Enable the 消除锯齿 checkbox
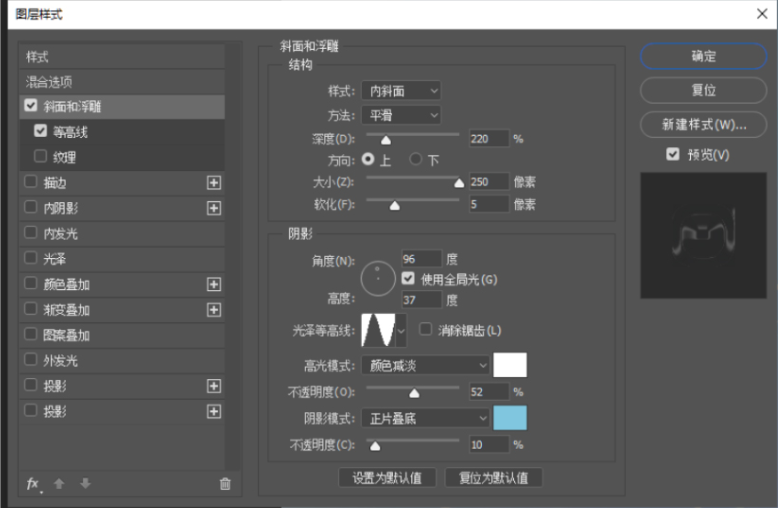The width and height of the screenshot is (778, 508). coord(426,329)
